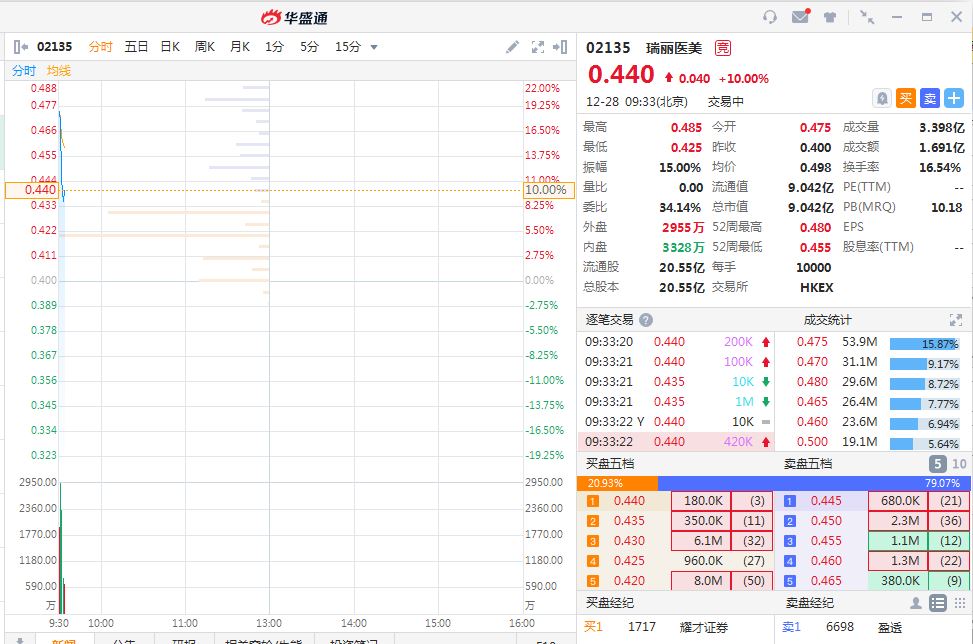Select the pencil drawing tool
Viewport: 973px width, 644px height.
[x=512, y=47]
